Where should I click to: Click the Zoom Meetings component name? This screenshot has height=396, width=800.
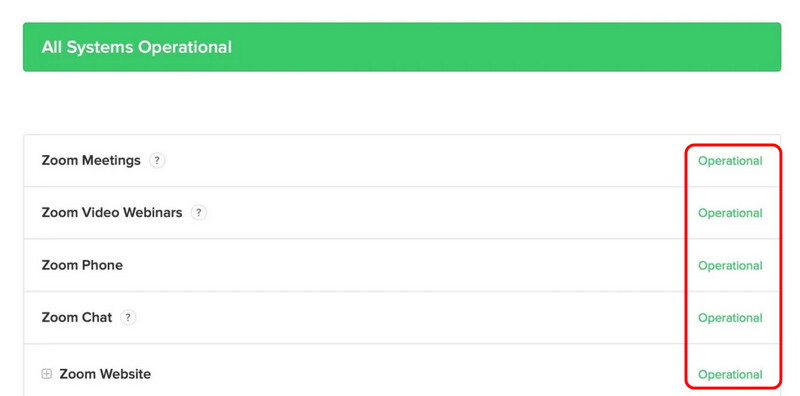pos(91,161)
